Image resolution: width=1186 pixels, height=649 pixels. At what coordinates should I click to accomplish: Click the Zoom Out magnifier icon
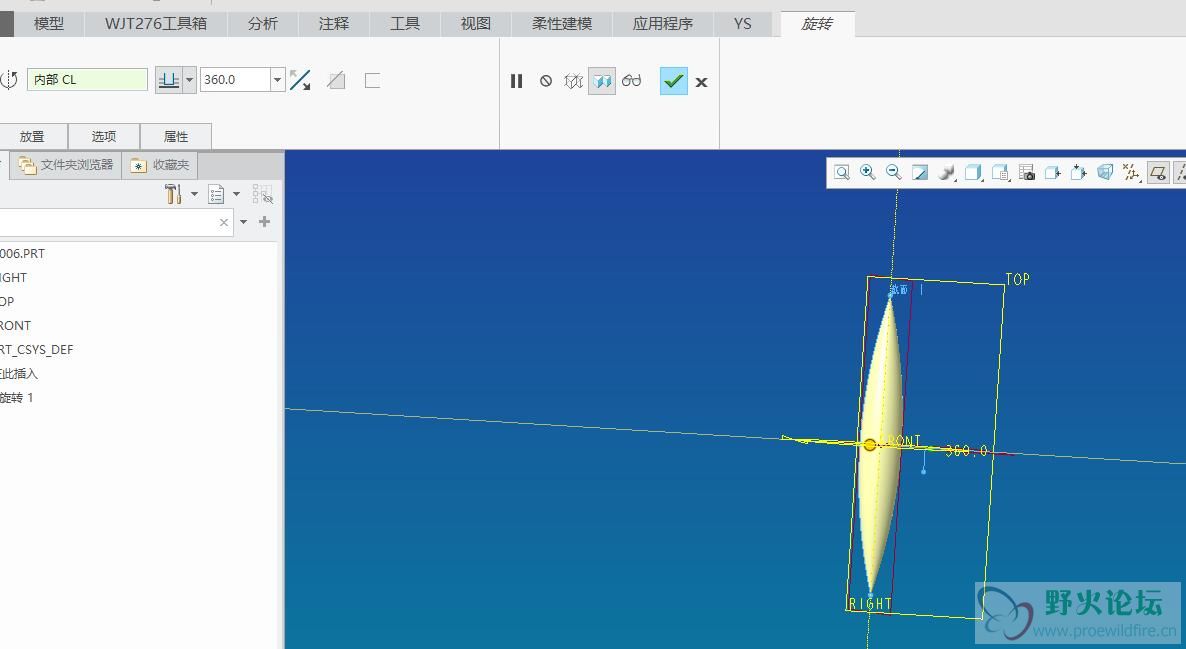pyautogui.click(x=893, y=172)
